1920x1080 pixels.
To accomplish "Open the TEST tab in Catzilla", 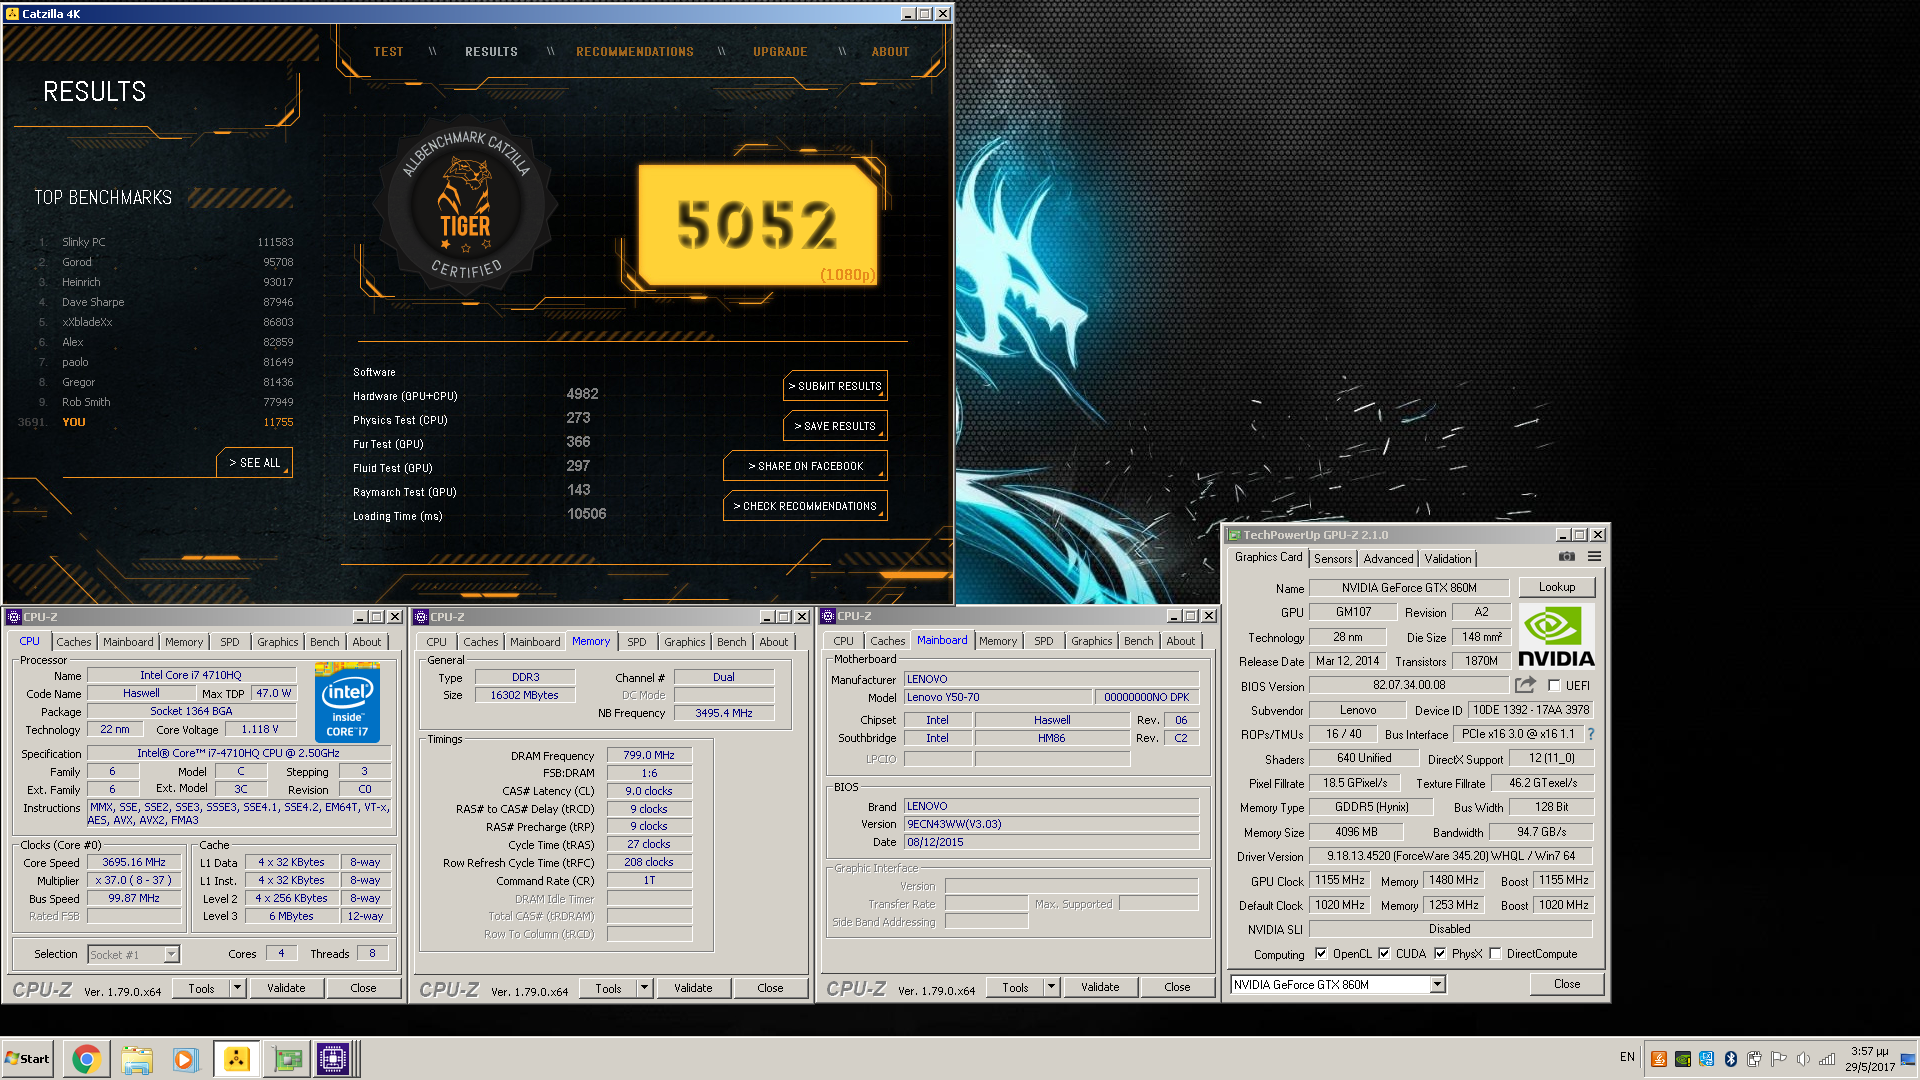I will coord(389,52).
